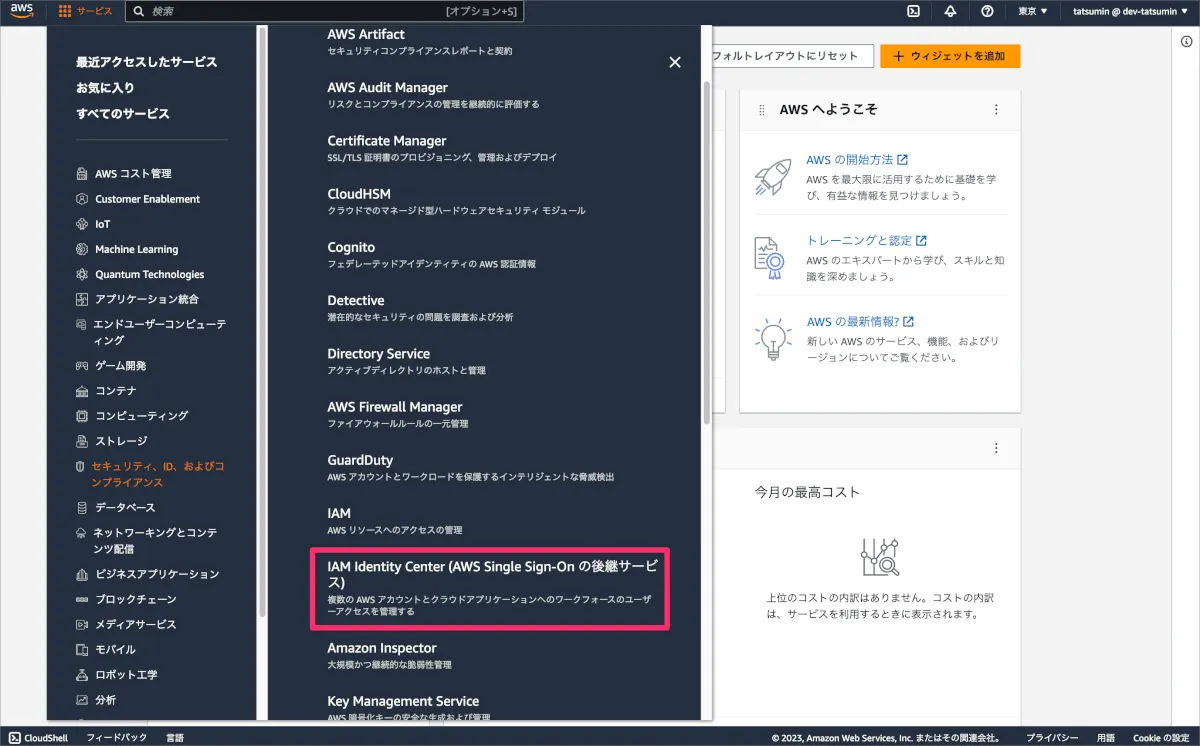Open 言語 settings in footer
The height and width of the screenshot is (746, 1200).
[174, 737]
